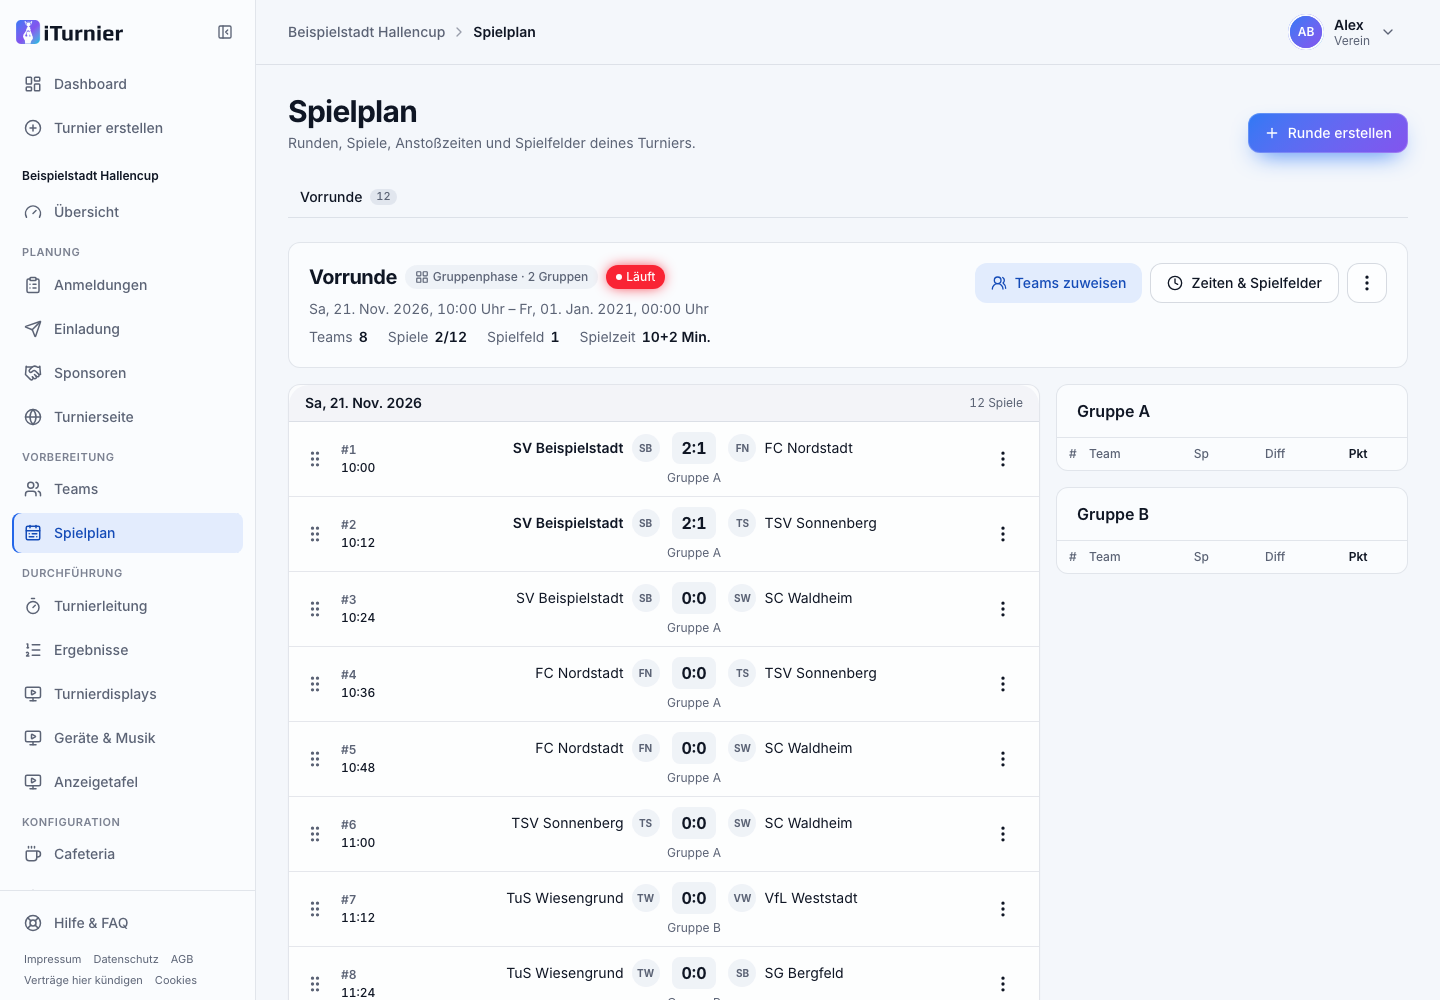This screenshot has width=1440, height=1000.
Task: Open Turnierleitung in the sidebar
Action: pos(128,606)
